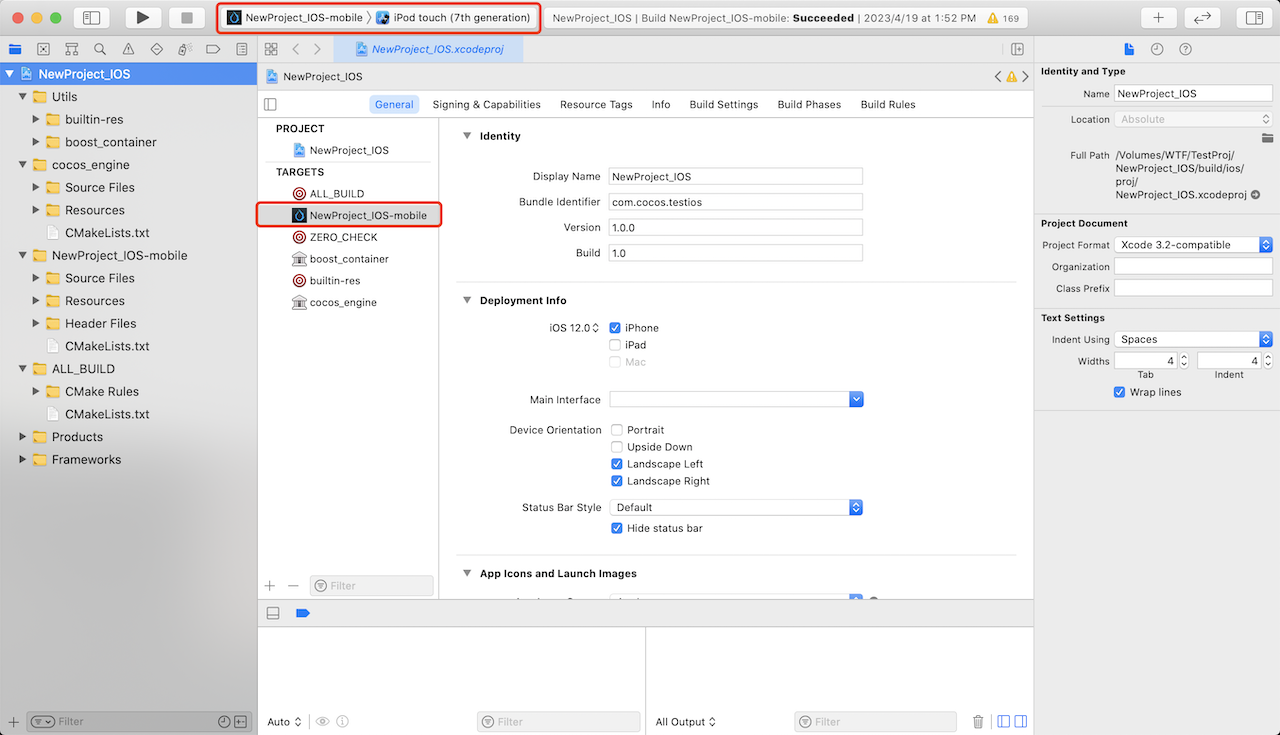Enable Upside Down orientation

617,447
